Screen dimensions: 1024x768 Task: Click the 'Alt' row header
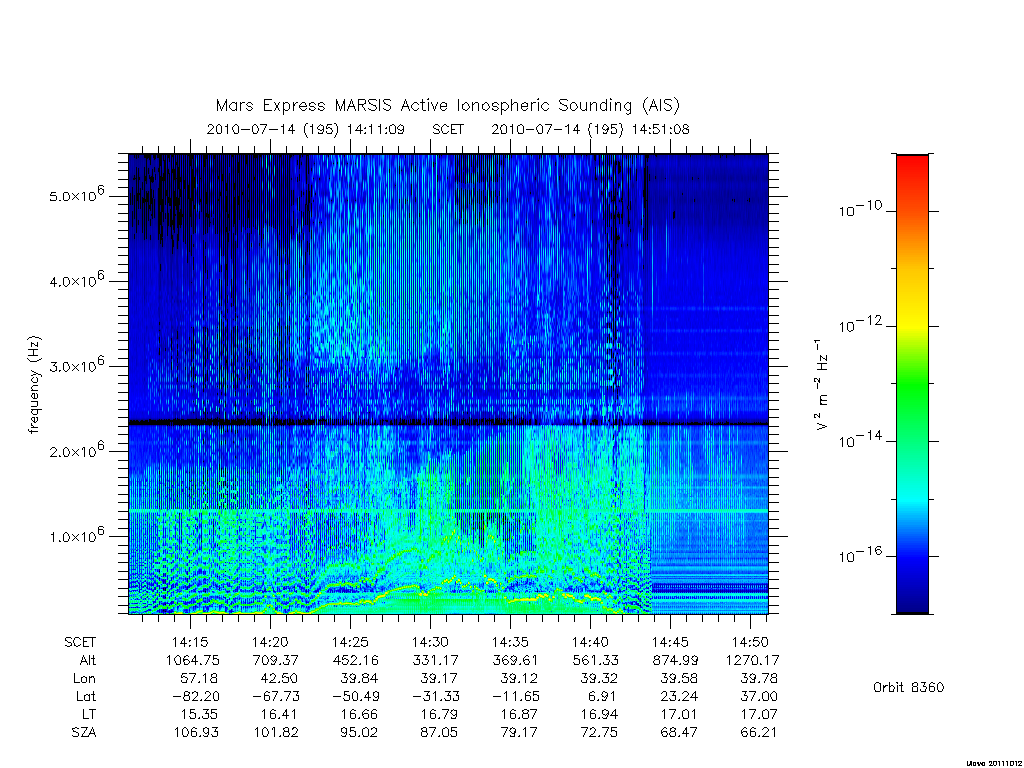coord(88,660)
